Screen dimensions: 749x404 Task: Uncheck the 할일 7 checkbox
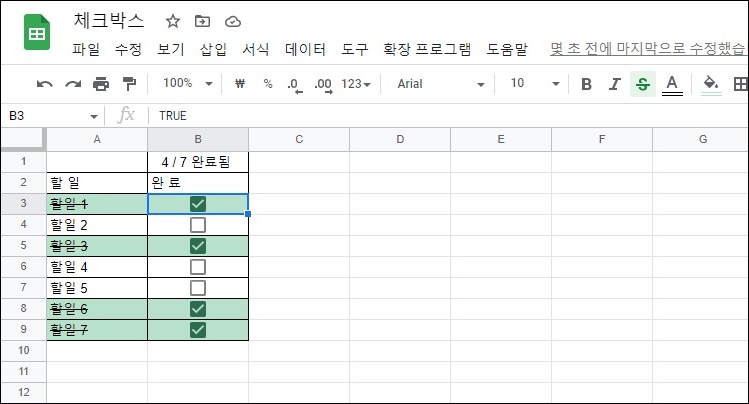[x=198, y=330]
